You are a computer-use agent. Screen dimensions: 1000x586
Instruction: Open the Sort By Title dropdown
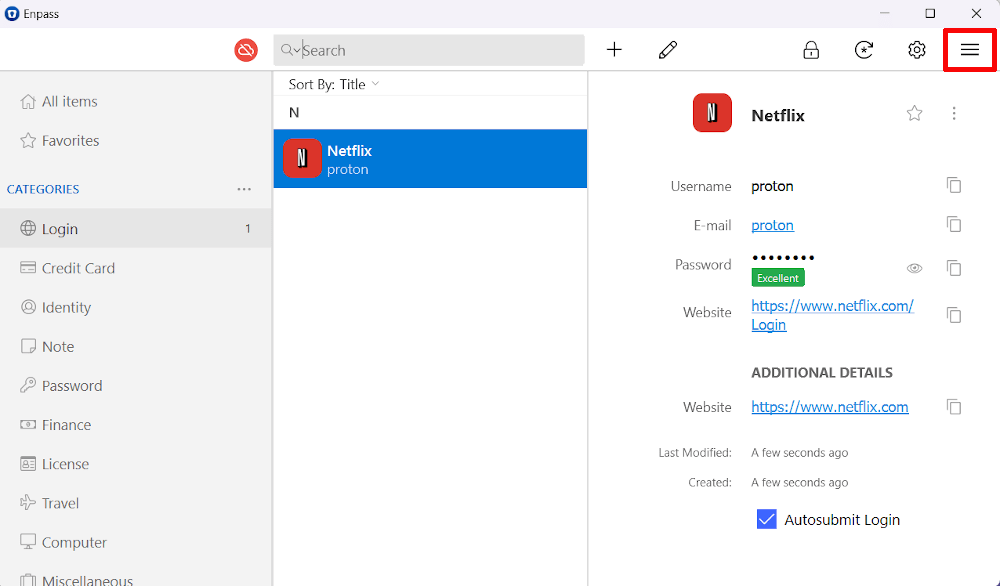click(x=334, y=84)
